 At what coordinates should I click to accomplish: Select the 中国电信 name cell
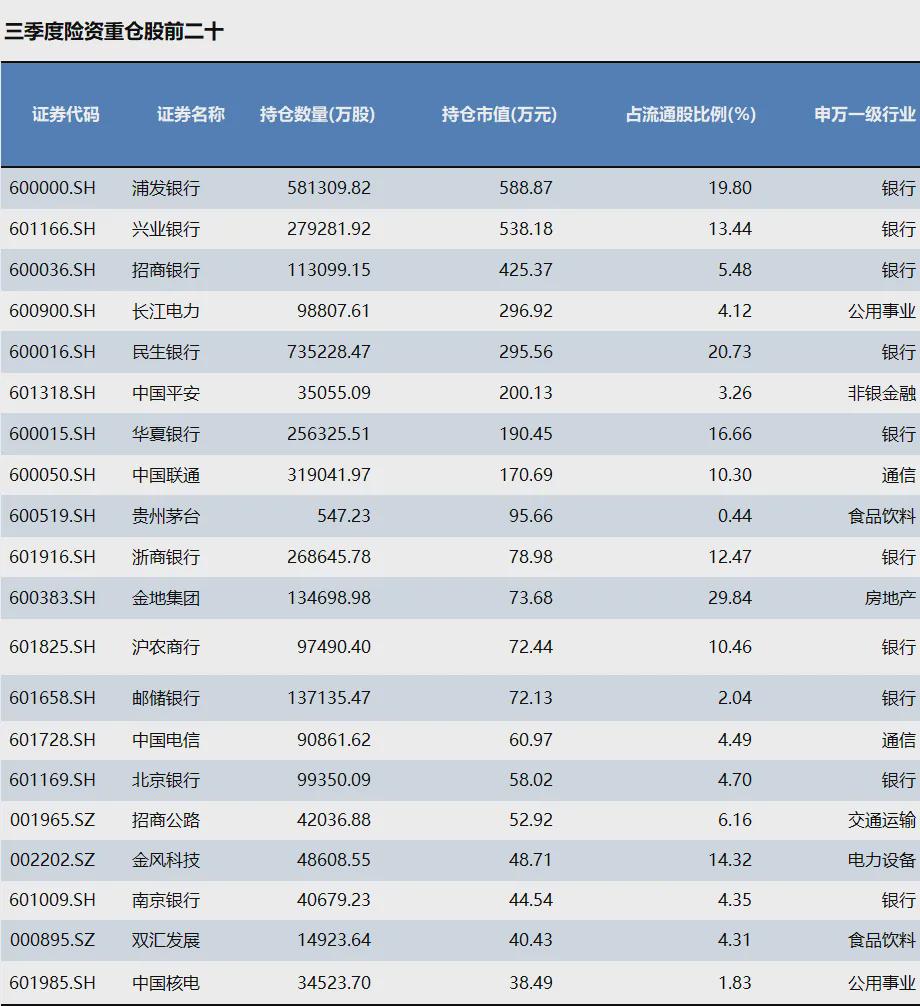[166, 740]
